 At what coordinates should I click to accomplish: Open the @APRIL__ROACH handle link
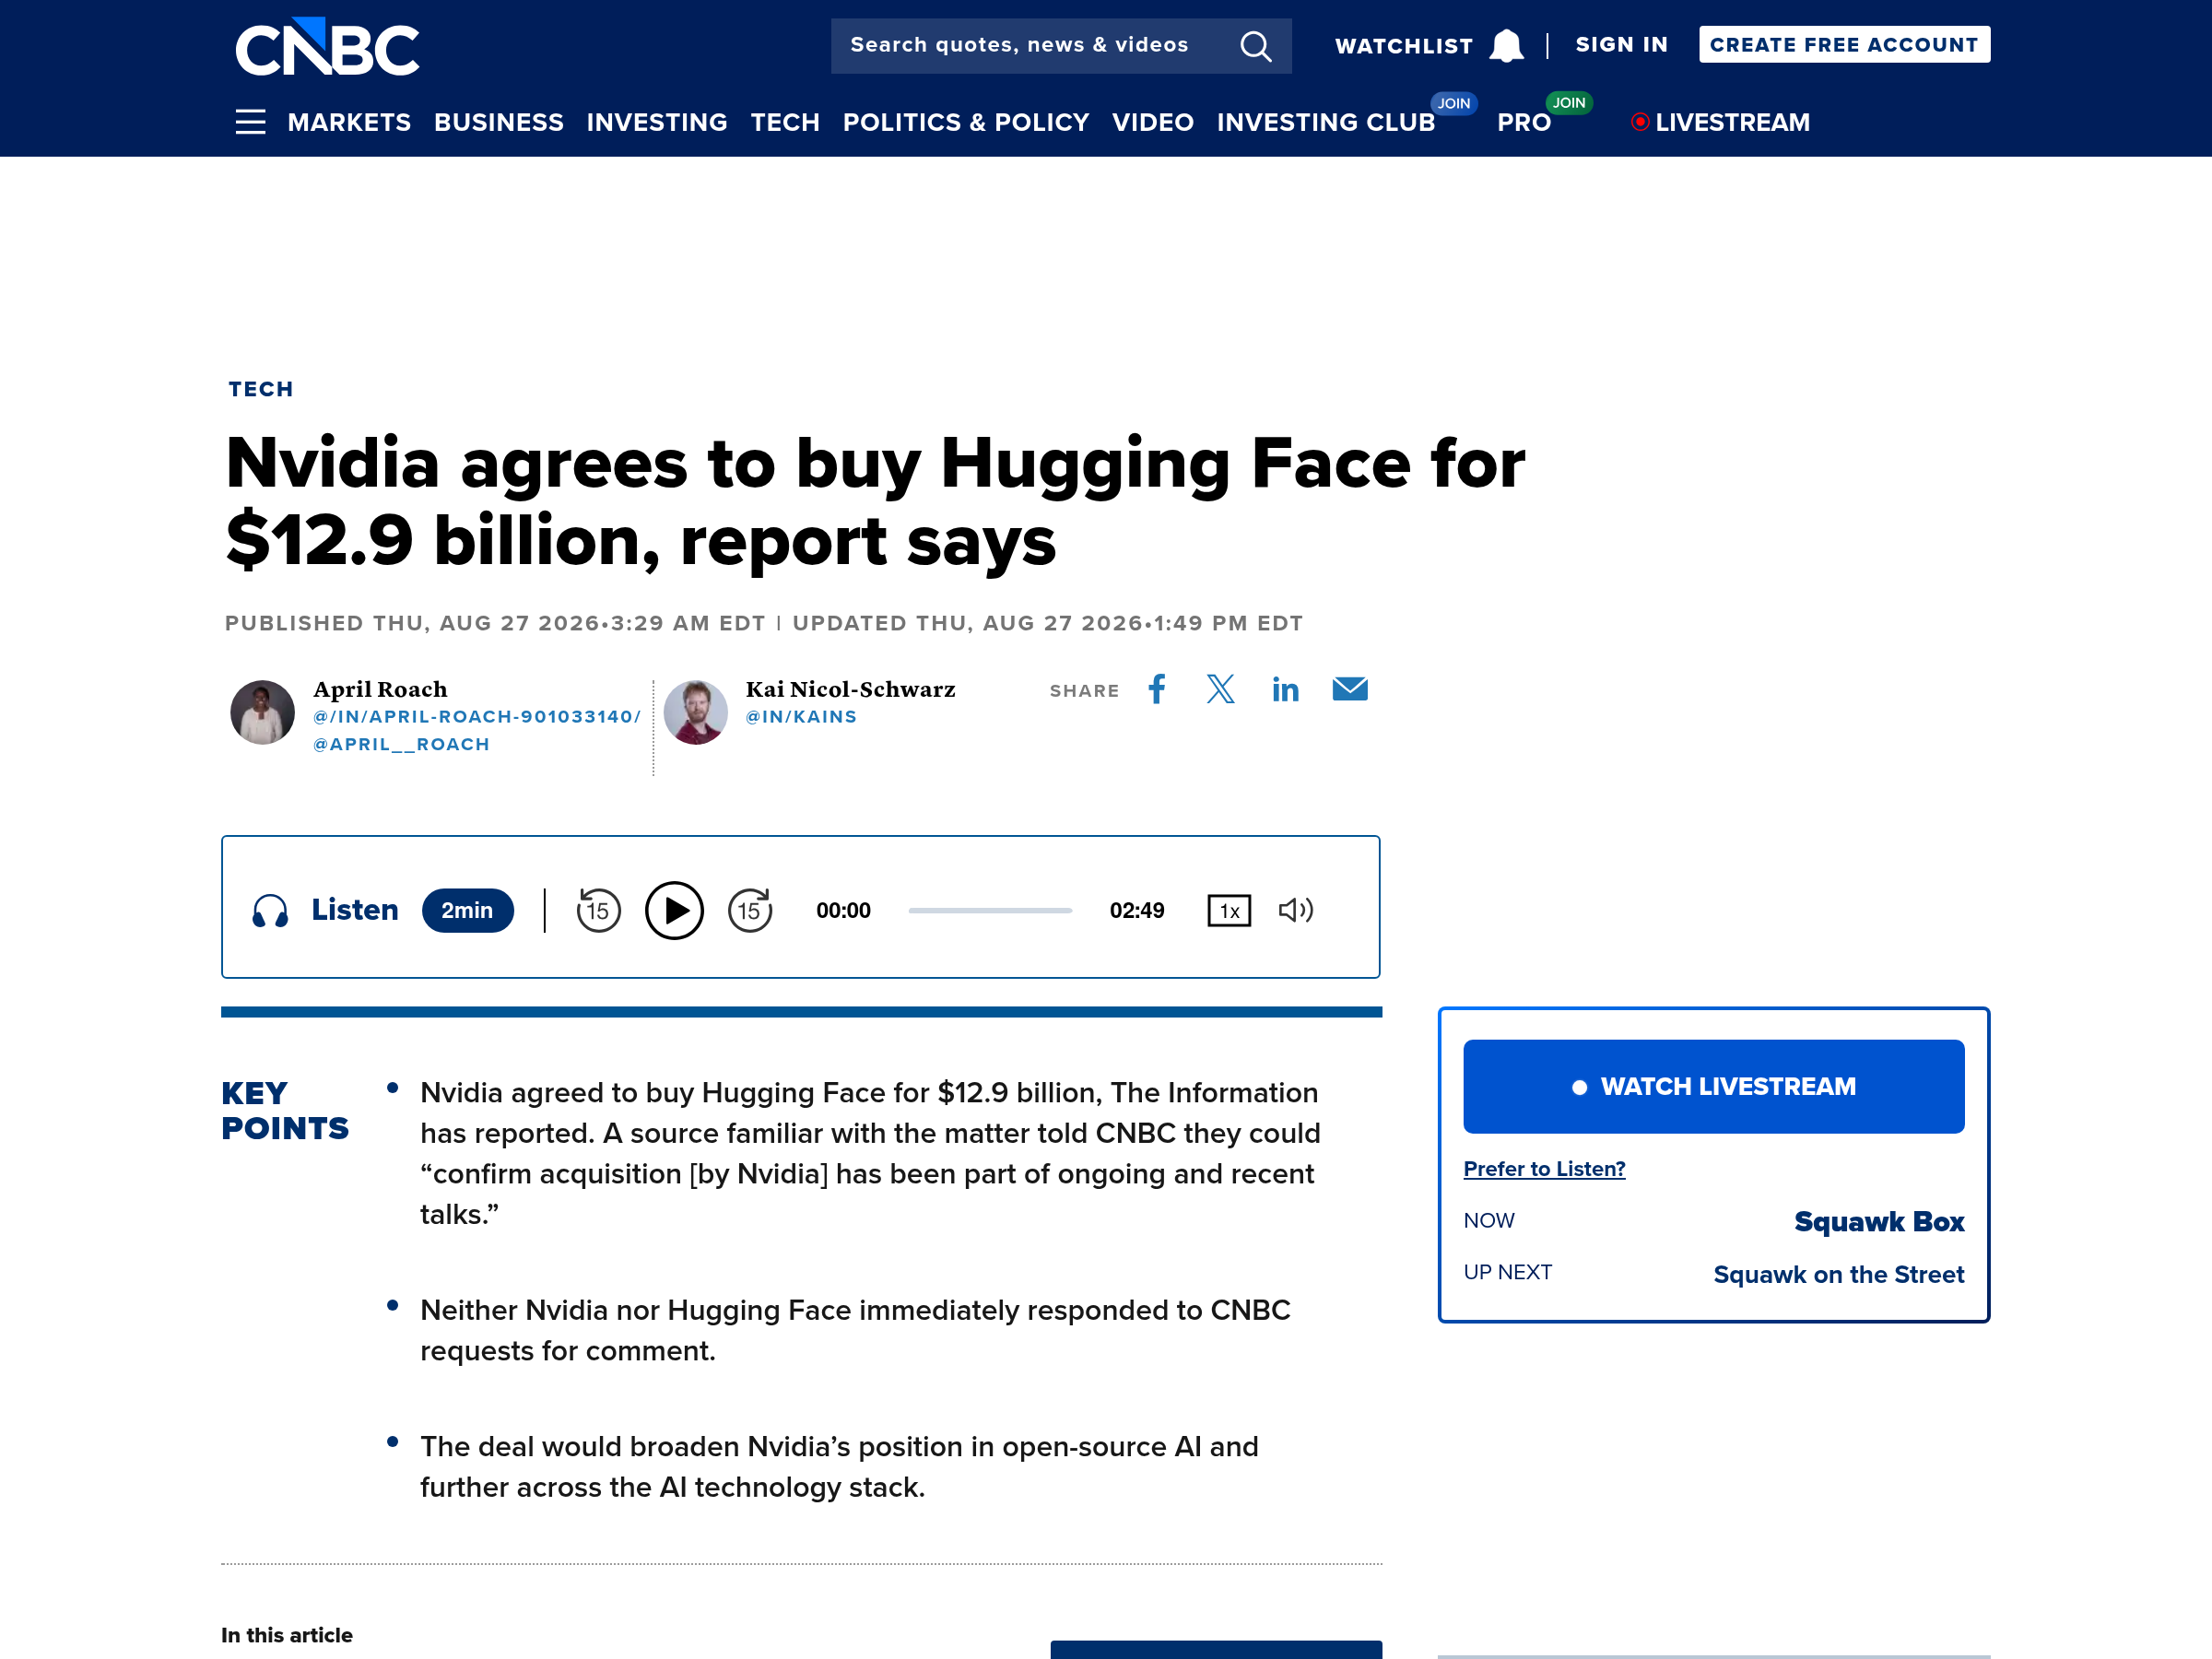[x=401, y=744]
